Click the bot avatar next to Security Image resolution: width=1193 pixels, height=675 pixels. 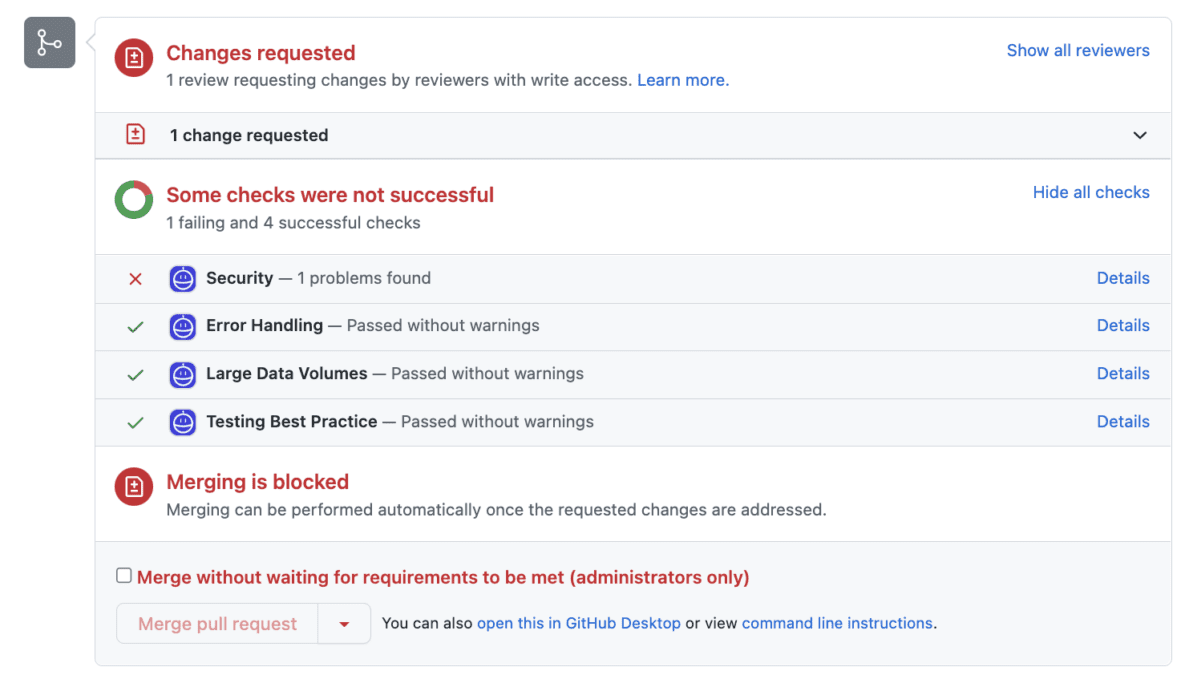click(183, 279)
